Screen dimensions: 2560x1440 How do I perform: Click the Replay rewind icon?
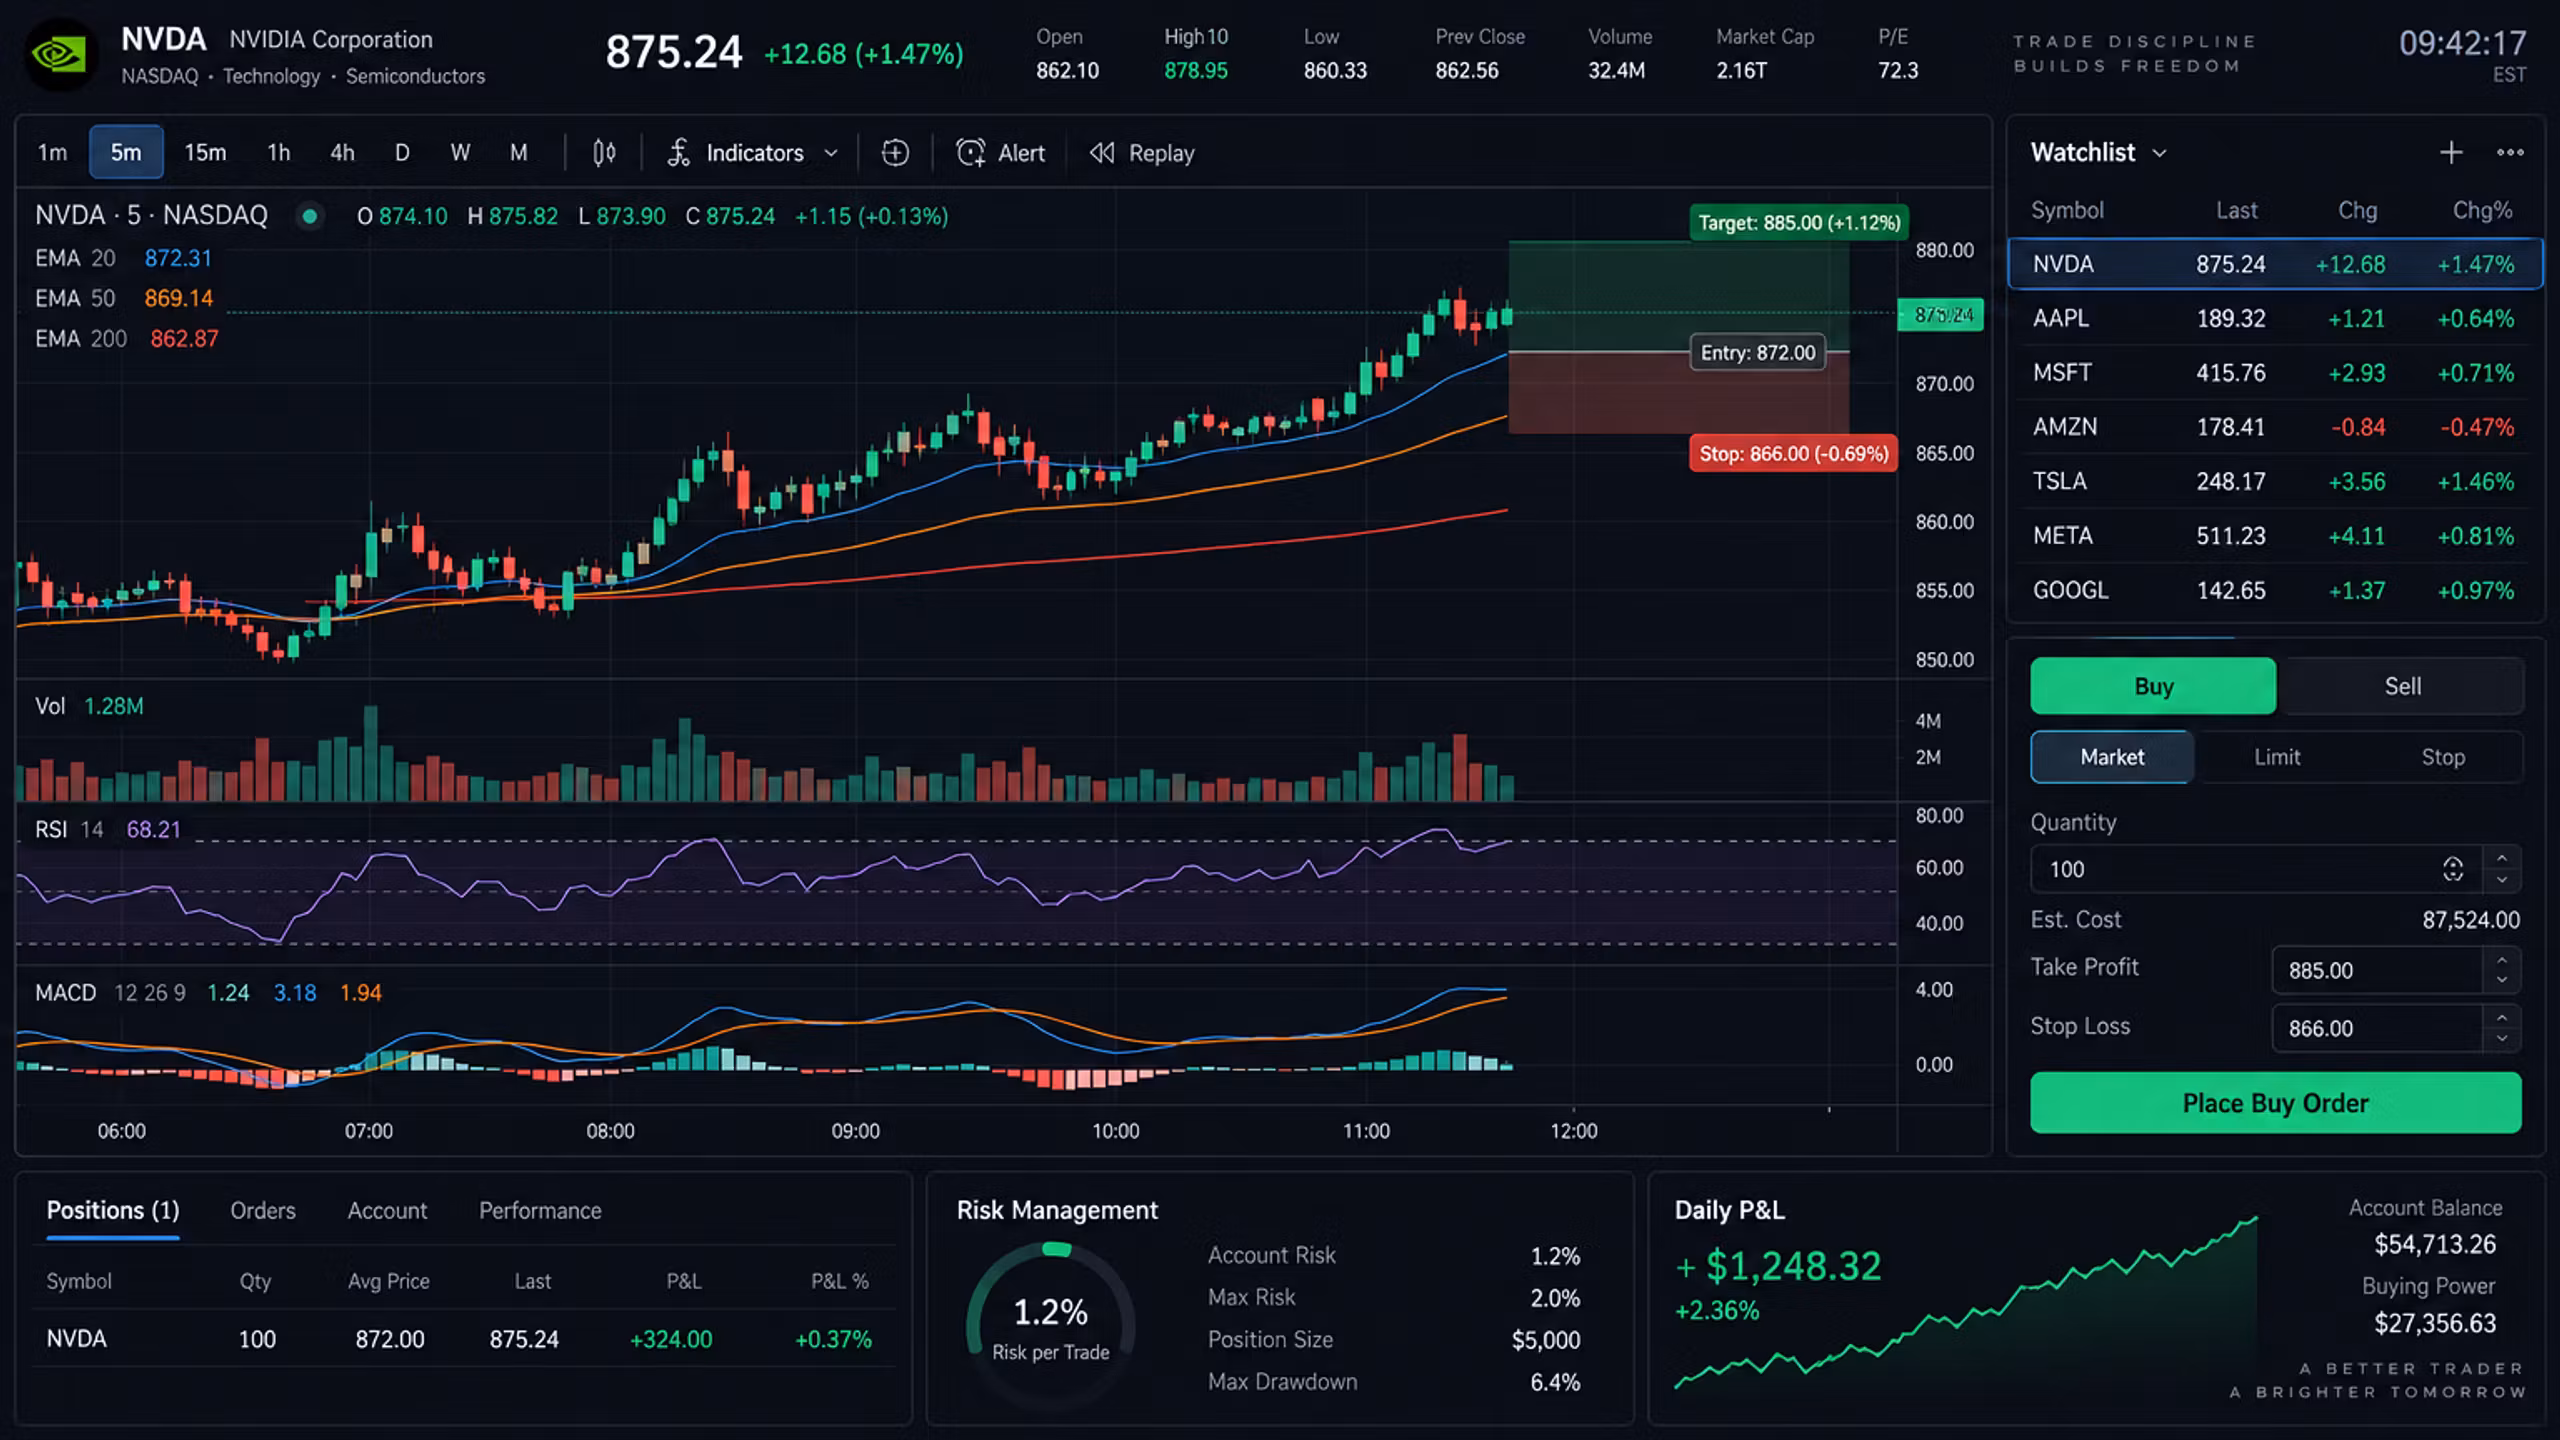pyautogui.click(x=1102, y=153)
